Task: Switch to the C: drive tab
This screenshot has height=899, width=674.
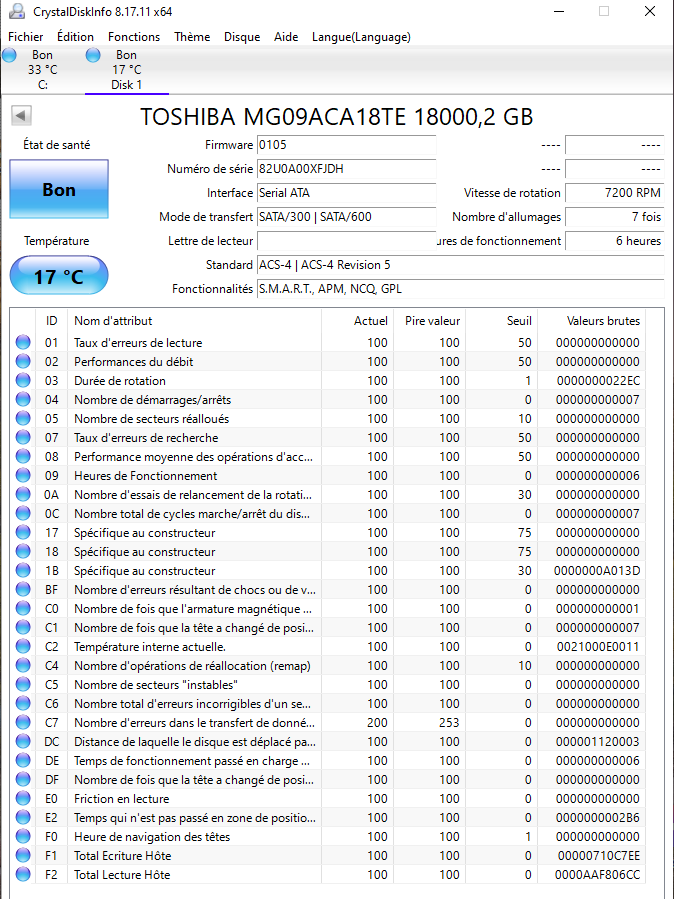Action: point(42,70)
